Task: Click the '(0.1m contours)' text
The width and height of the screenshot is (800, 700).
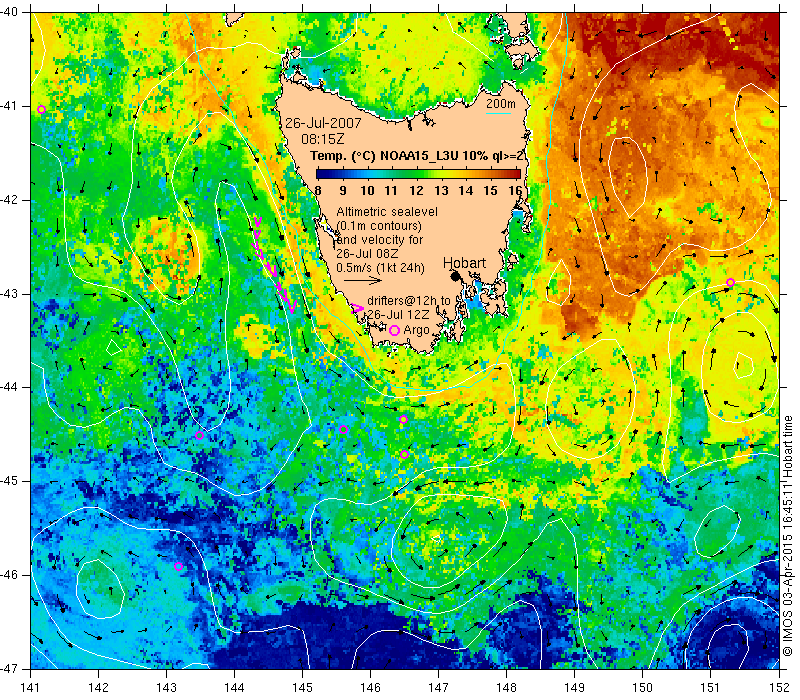Action: 379,226
